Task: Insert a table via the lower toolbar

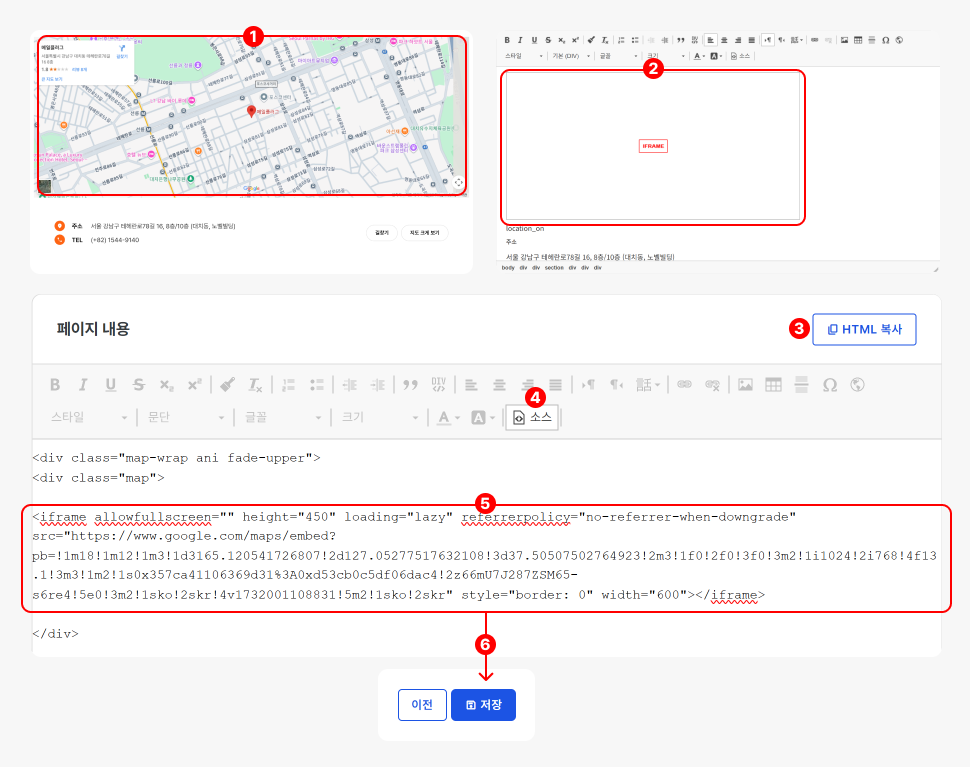Action: pos(773,385)
